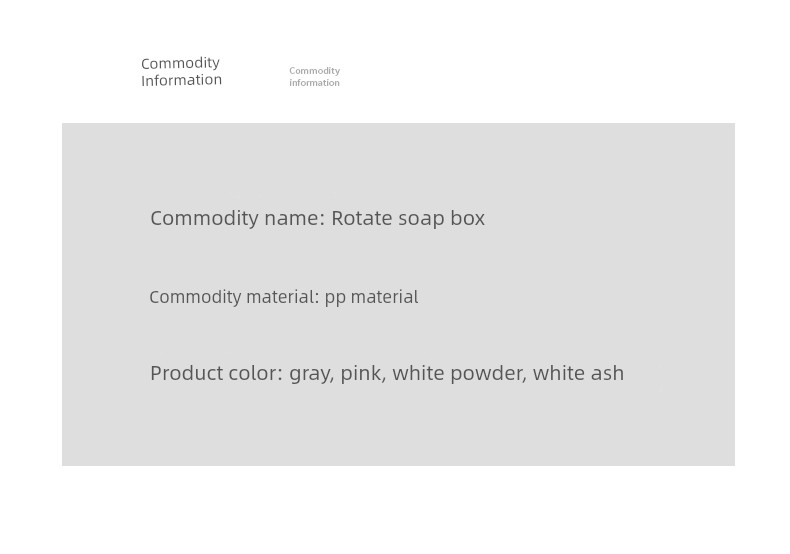Click the first "white" in color list
The image size is (790, 554).
(418, 373)
